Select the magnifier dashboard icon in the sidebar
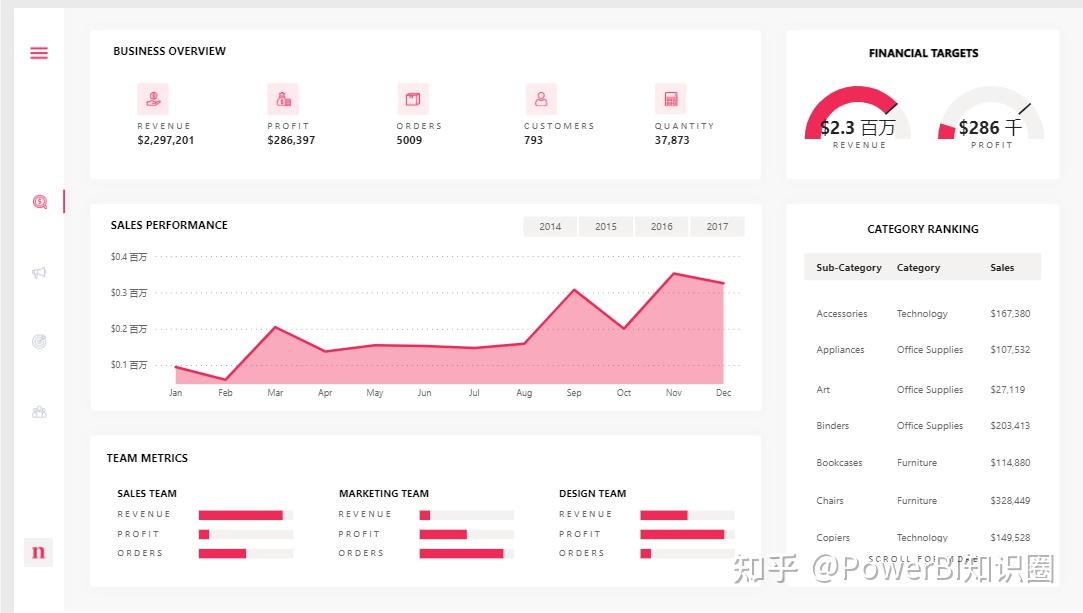 pyautogui.click(x=39, y=201)
